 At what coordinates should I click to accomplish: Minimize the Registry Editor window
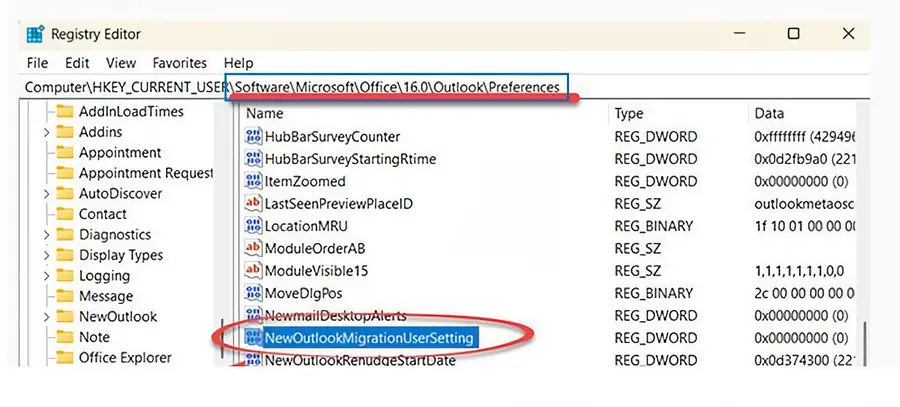click(x=739, y=34)
